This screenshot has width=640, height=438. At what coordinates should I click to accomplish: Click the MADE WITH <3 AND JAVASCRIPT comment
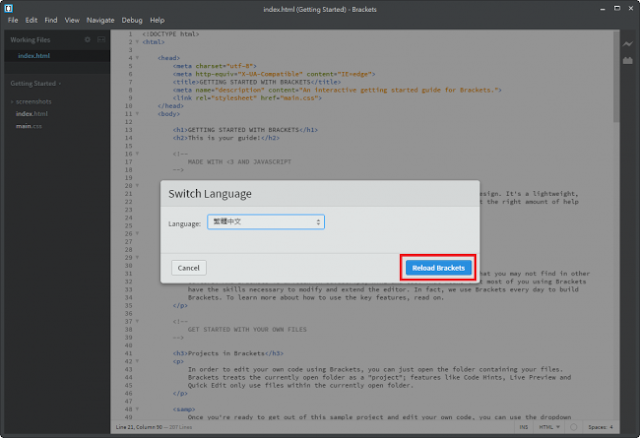[x=239, y=162]
